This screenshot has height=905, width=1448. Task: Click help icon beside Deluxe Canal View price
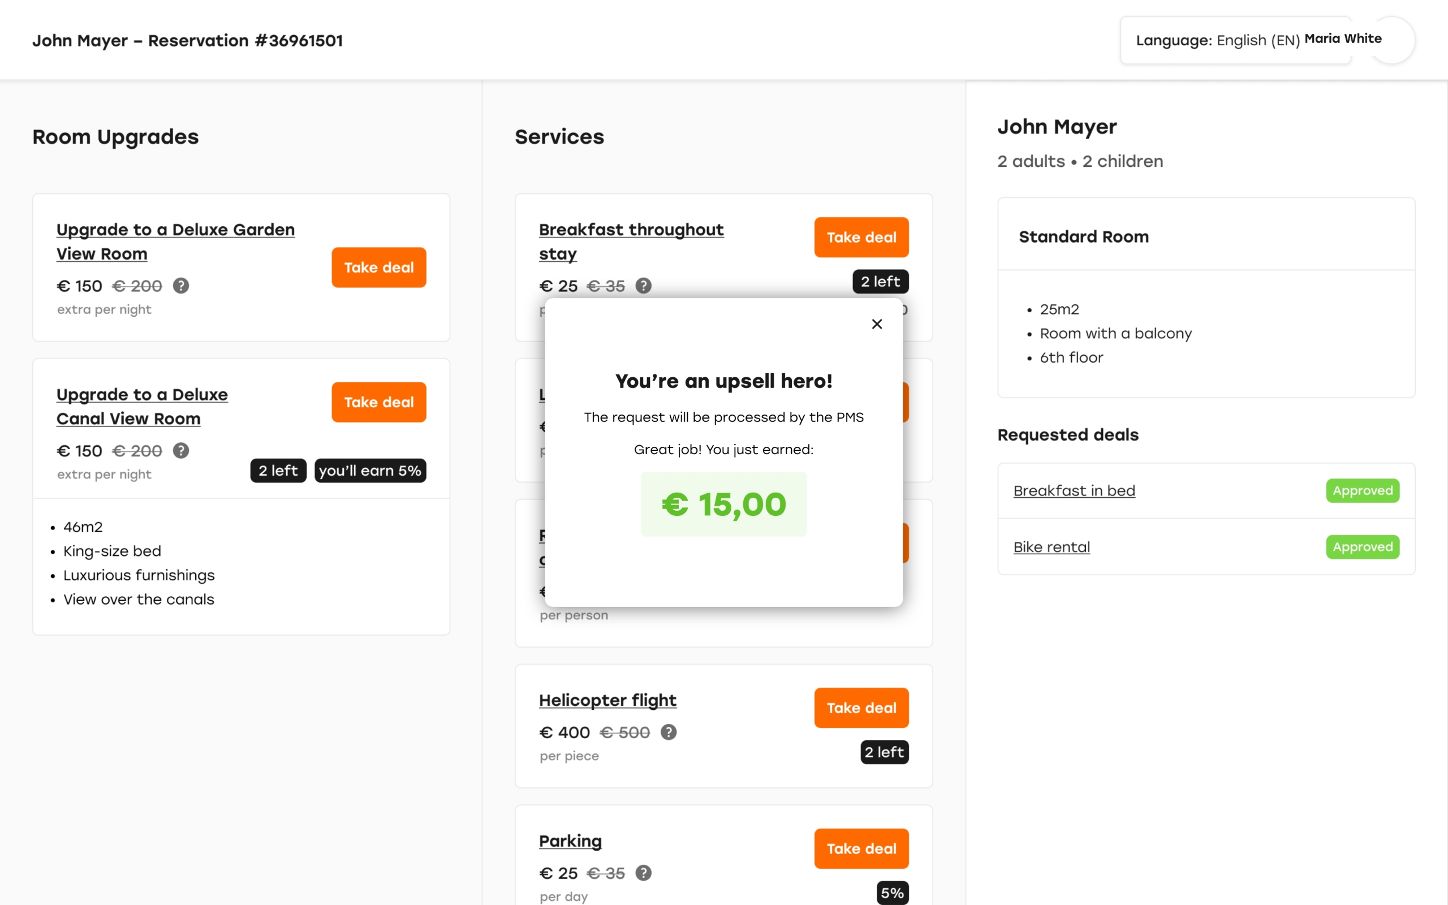181,451
